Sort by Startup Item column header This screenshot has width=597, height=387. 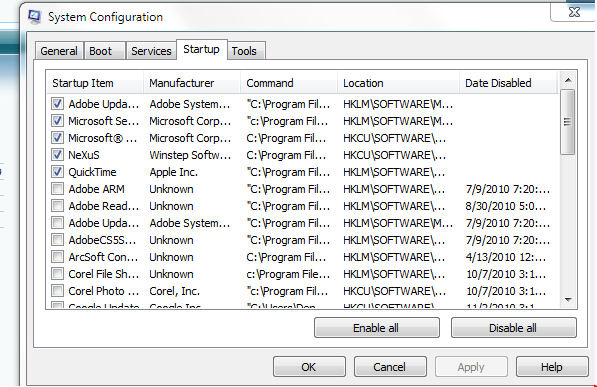[95, 83]
